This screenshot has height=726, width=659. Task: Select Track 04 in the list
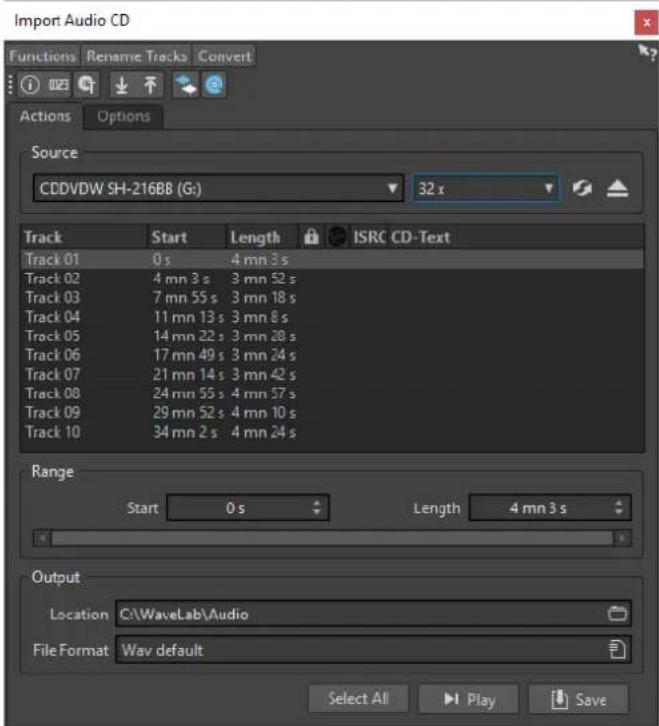tap(332, 317)
